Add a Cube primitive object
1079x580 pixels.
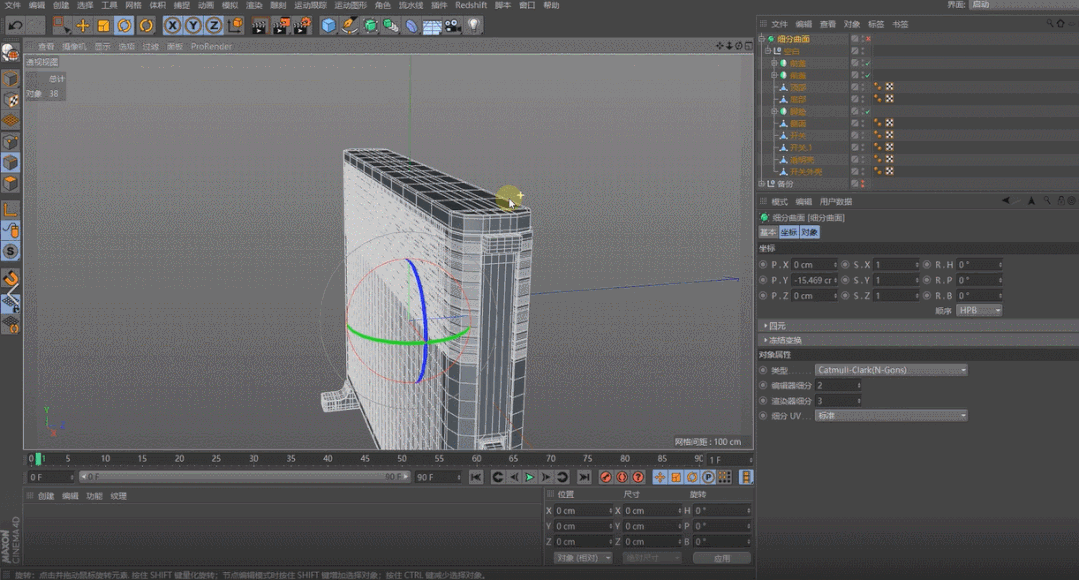coord(328,25)
